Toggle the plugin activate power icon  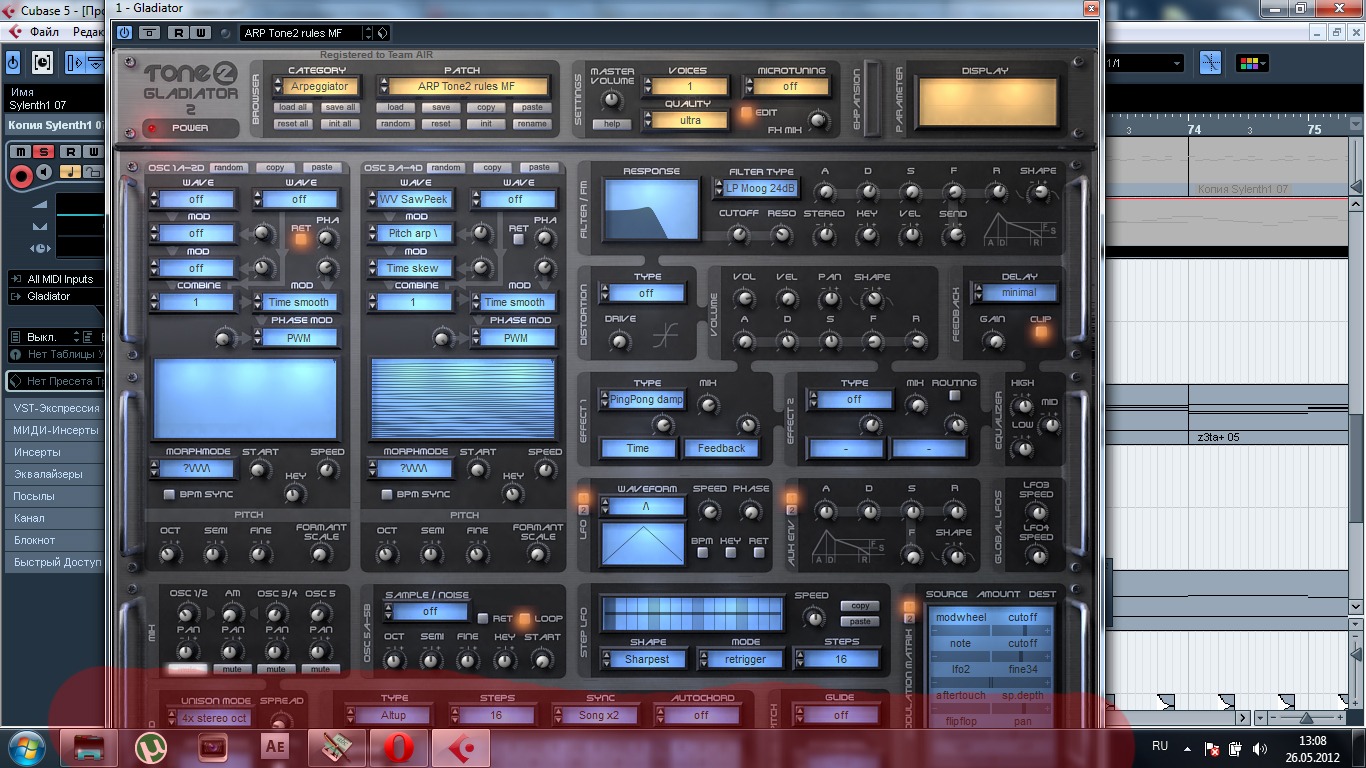click(x=124, y=33)
